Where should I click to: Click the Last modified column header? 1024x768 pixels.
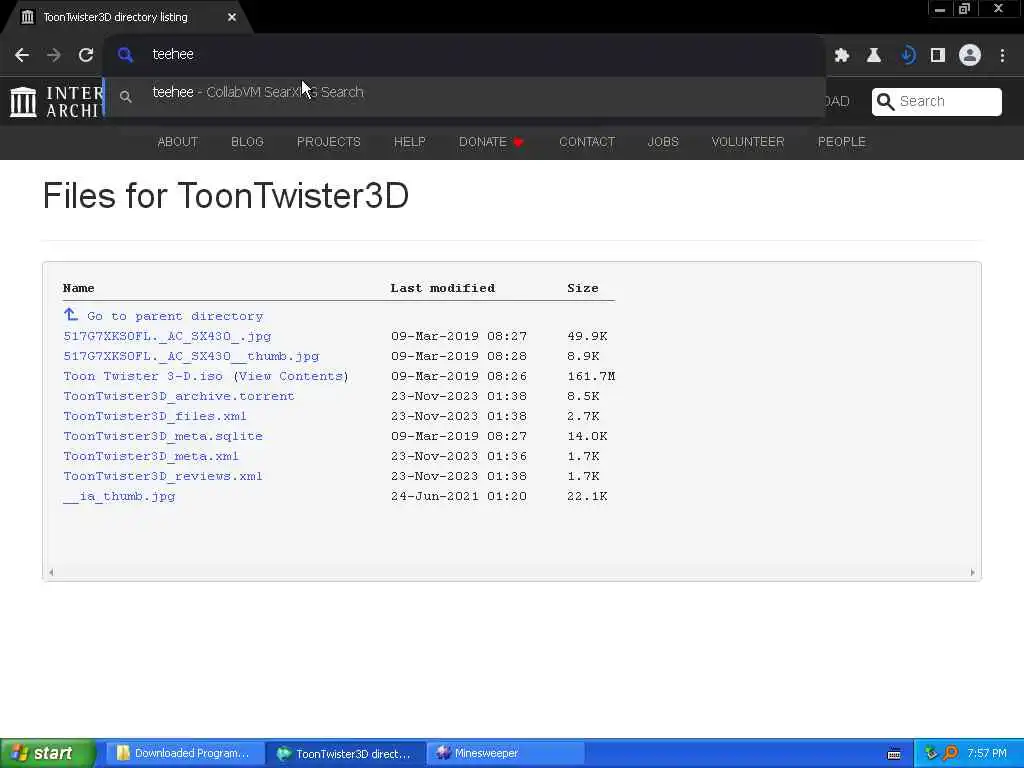coord(443,288)
